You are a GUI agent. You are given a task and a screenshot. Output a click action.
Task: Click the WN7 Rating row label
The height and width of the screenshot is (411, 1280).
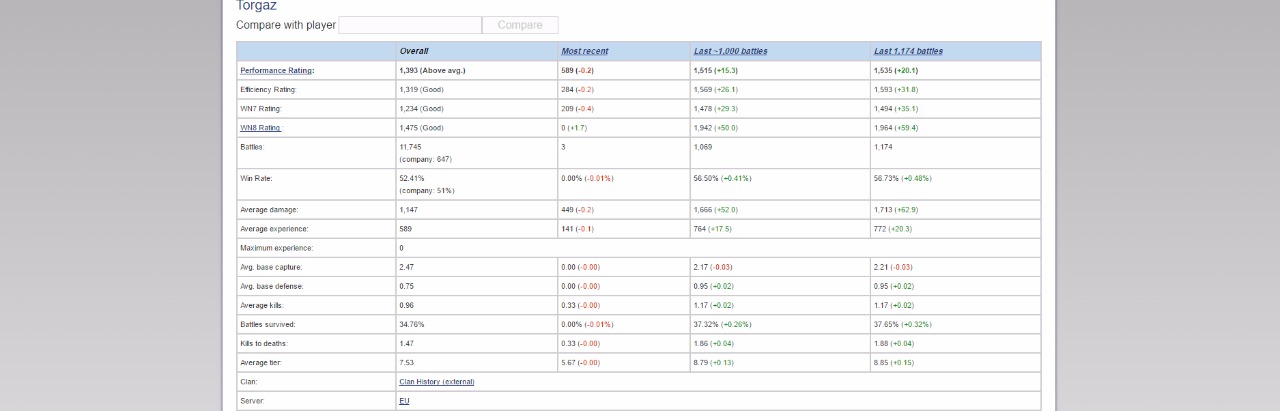(x=261, y=109)
